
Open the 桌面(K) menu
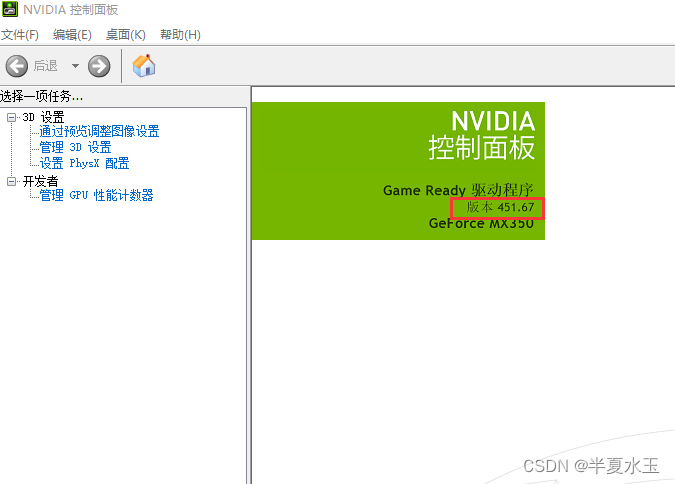(x=126, y=34)
